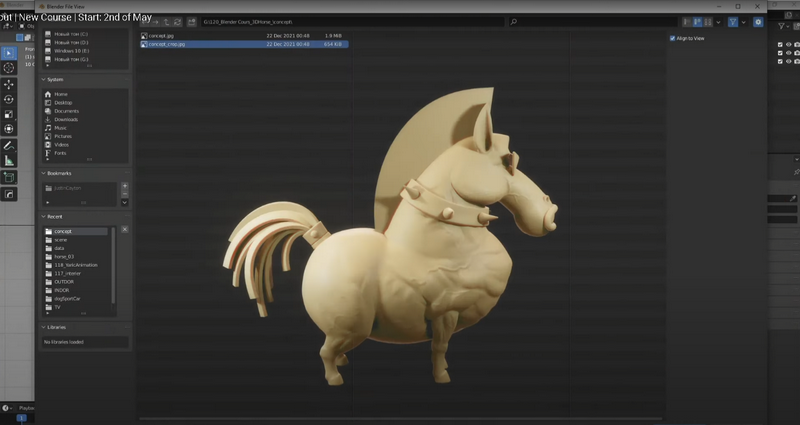Click the file search field
This screenshot has width=800, height=425.
(x=593, y=22)
